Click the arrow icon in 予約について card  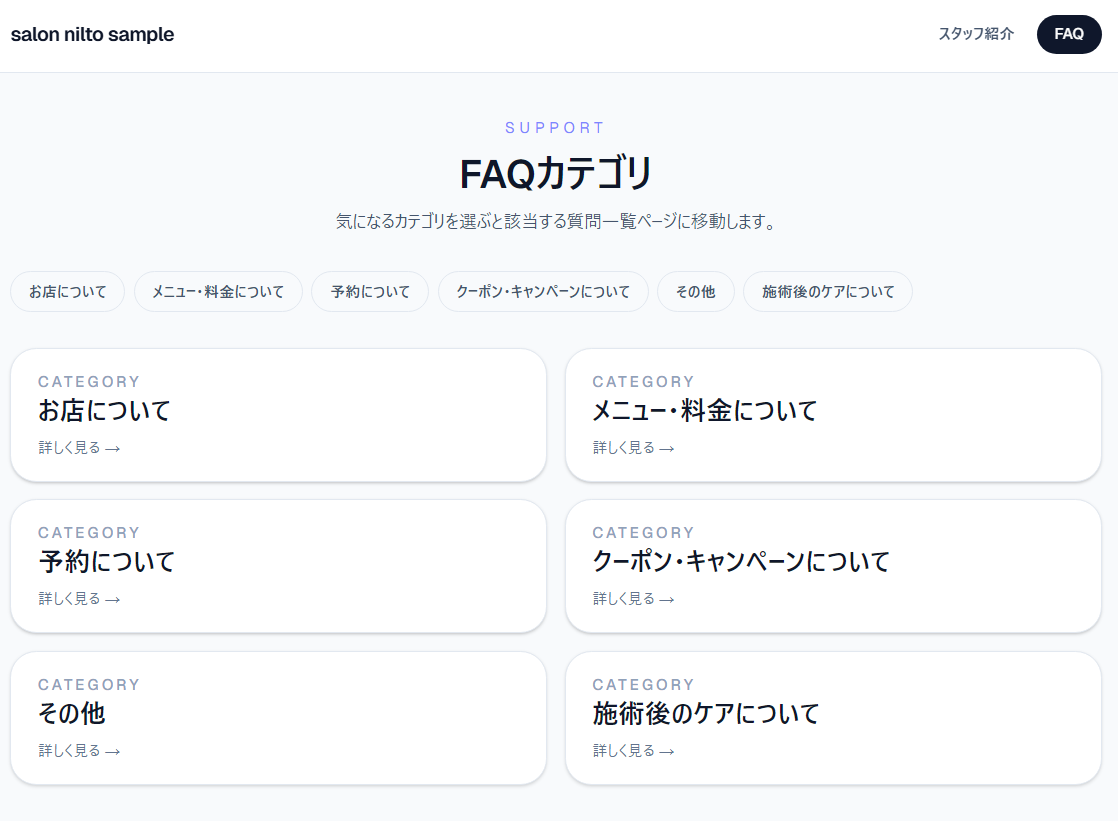[112, 600]
